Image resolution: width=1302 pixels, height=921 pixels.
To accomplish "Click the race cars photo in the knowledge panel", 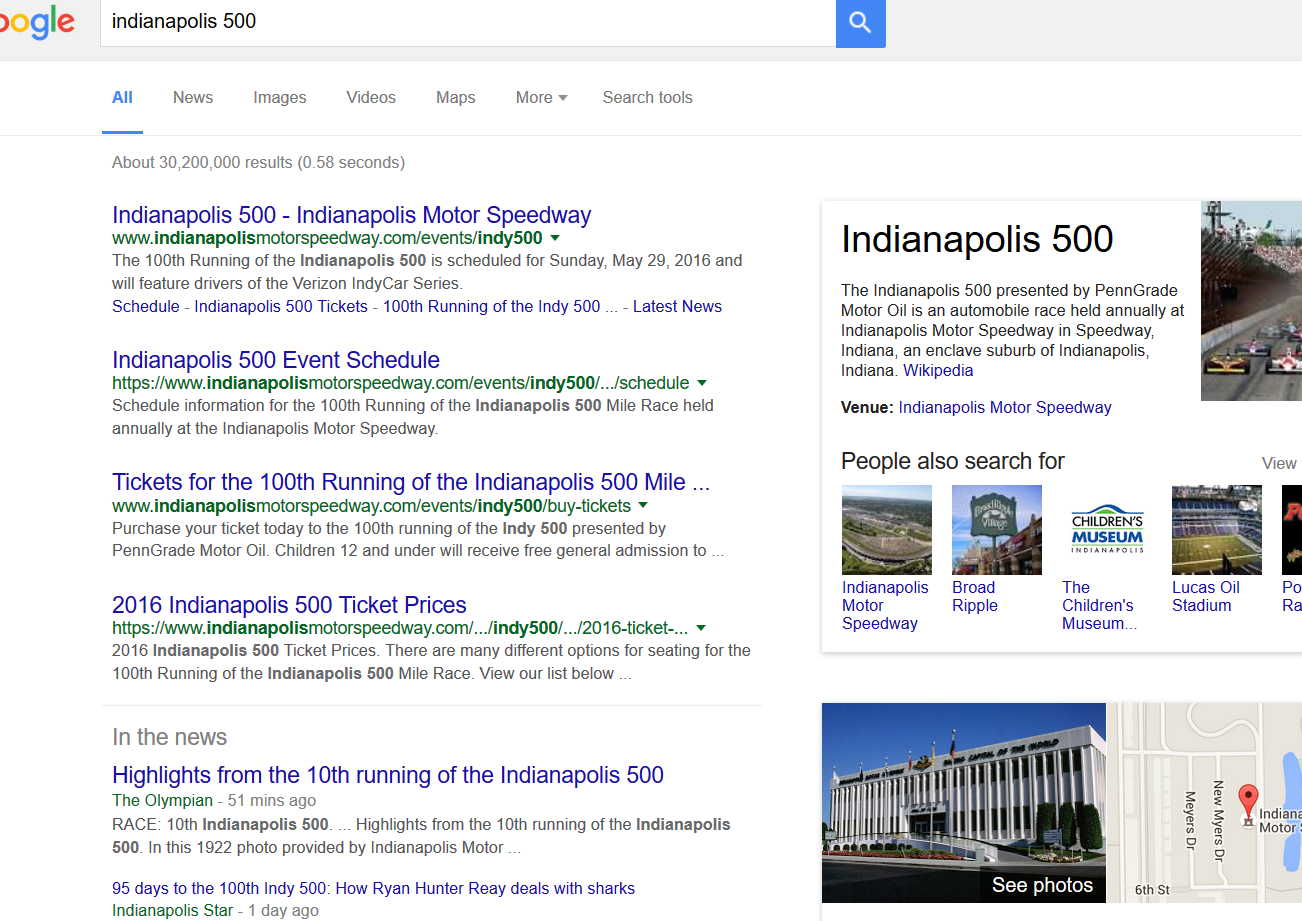I will point(1251,301).
